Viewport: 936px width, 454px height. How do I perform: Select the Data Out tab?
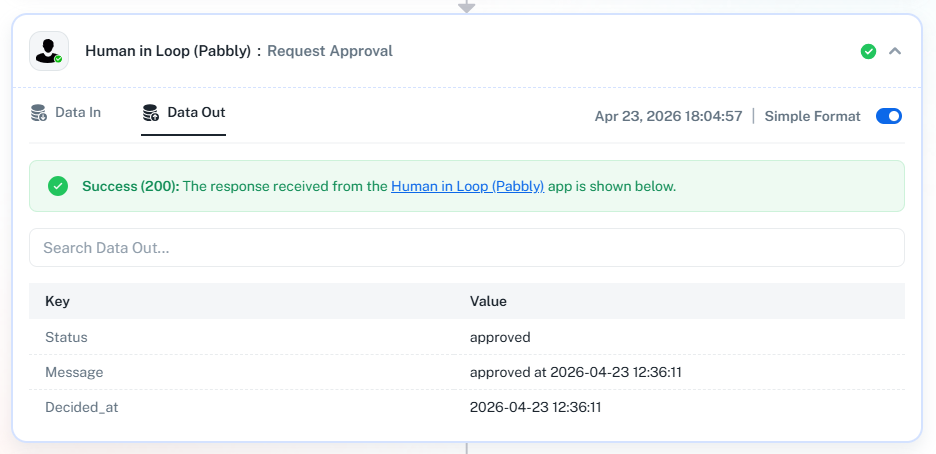(195, 113)
